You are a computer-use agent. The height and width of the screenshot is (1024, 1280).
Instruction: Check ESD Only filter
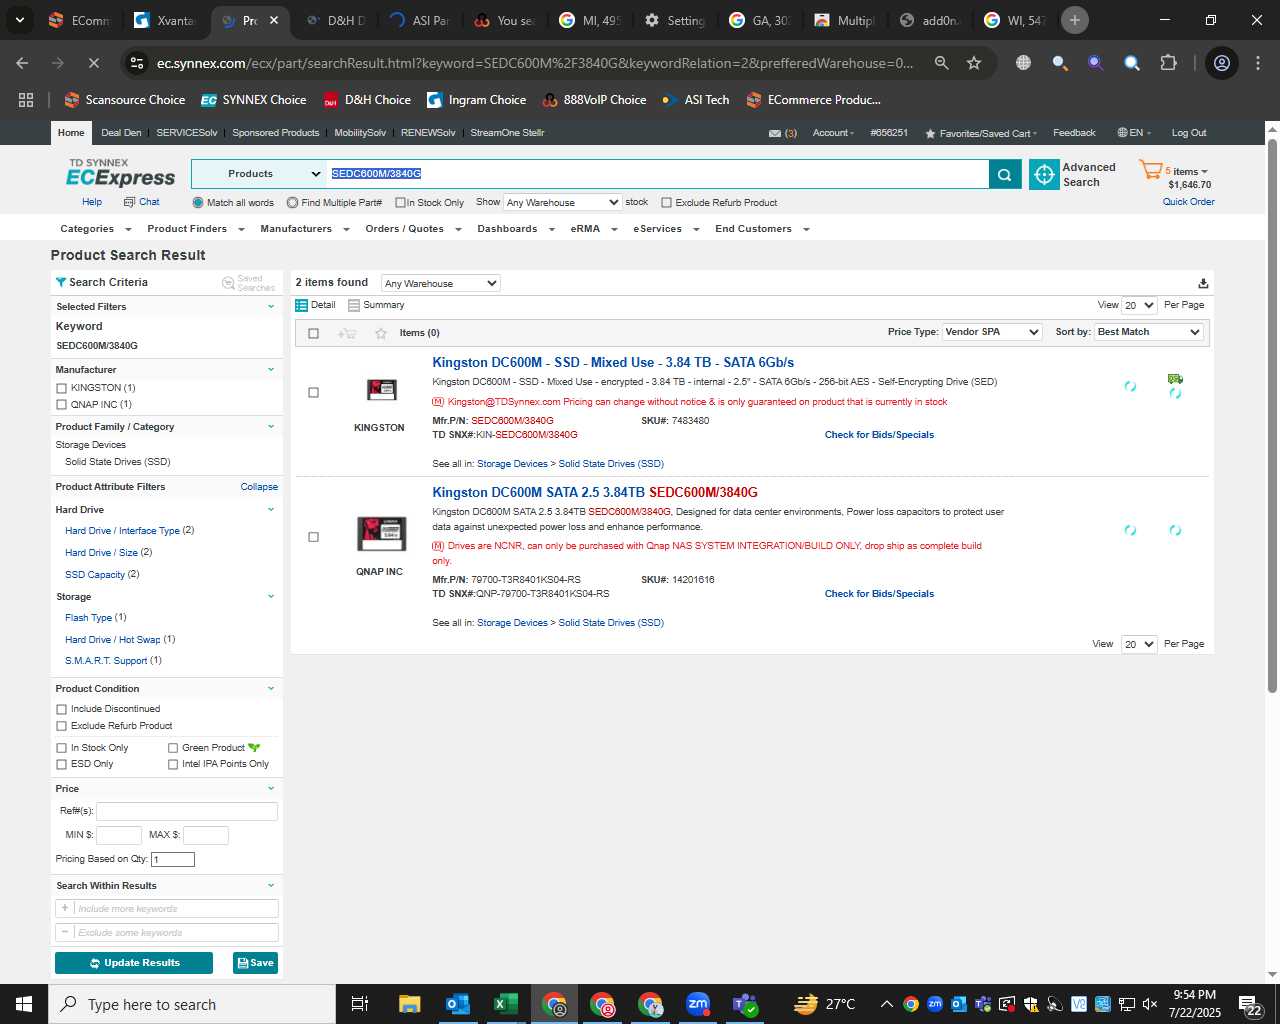click(62, 764)
